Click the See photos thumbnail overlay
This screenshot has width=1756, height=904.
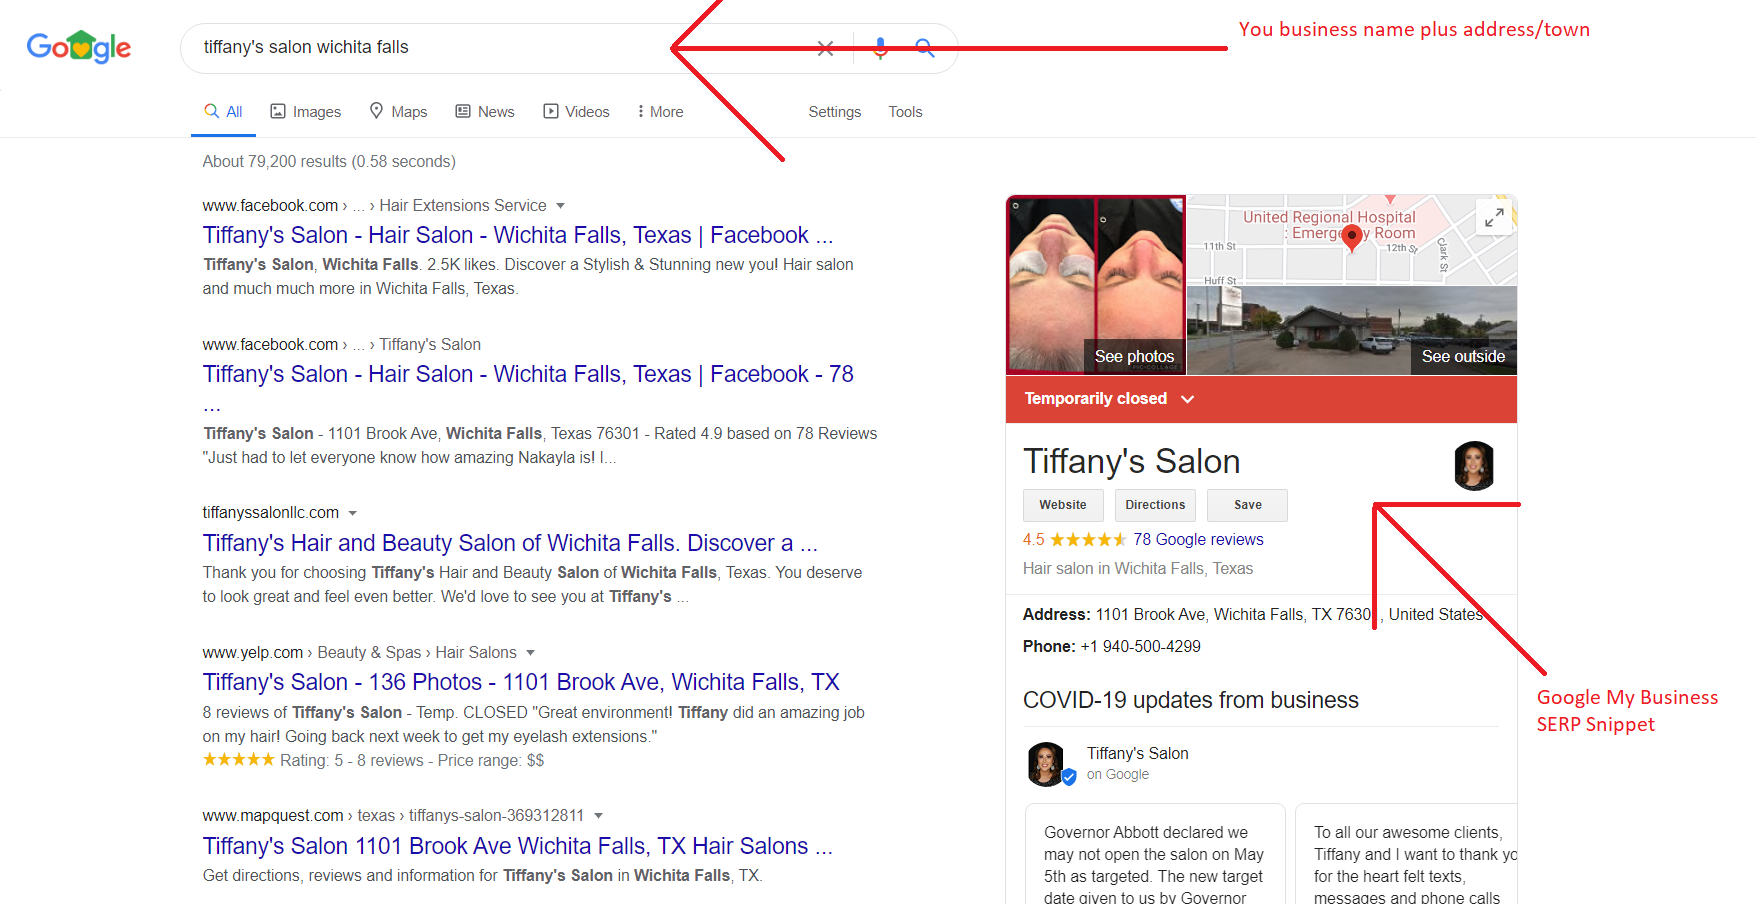(1132, 355)
